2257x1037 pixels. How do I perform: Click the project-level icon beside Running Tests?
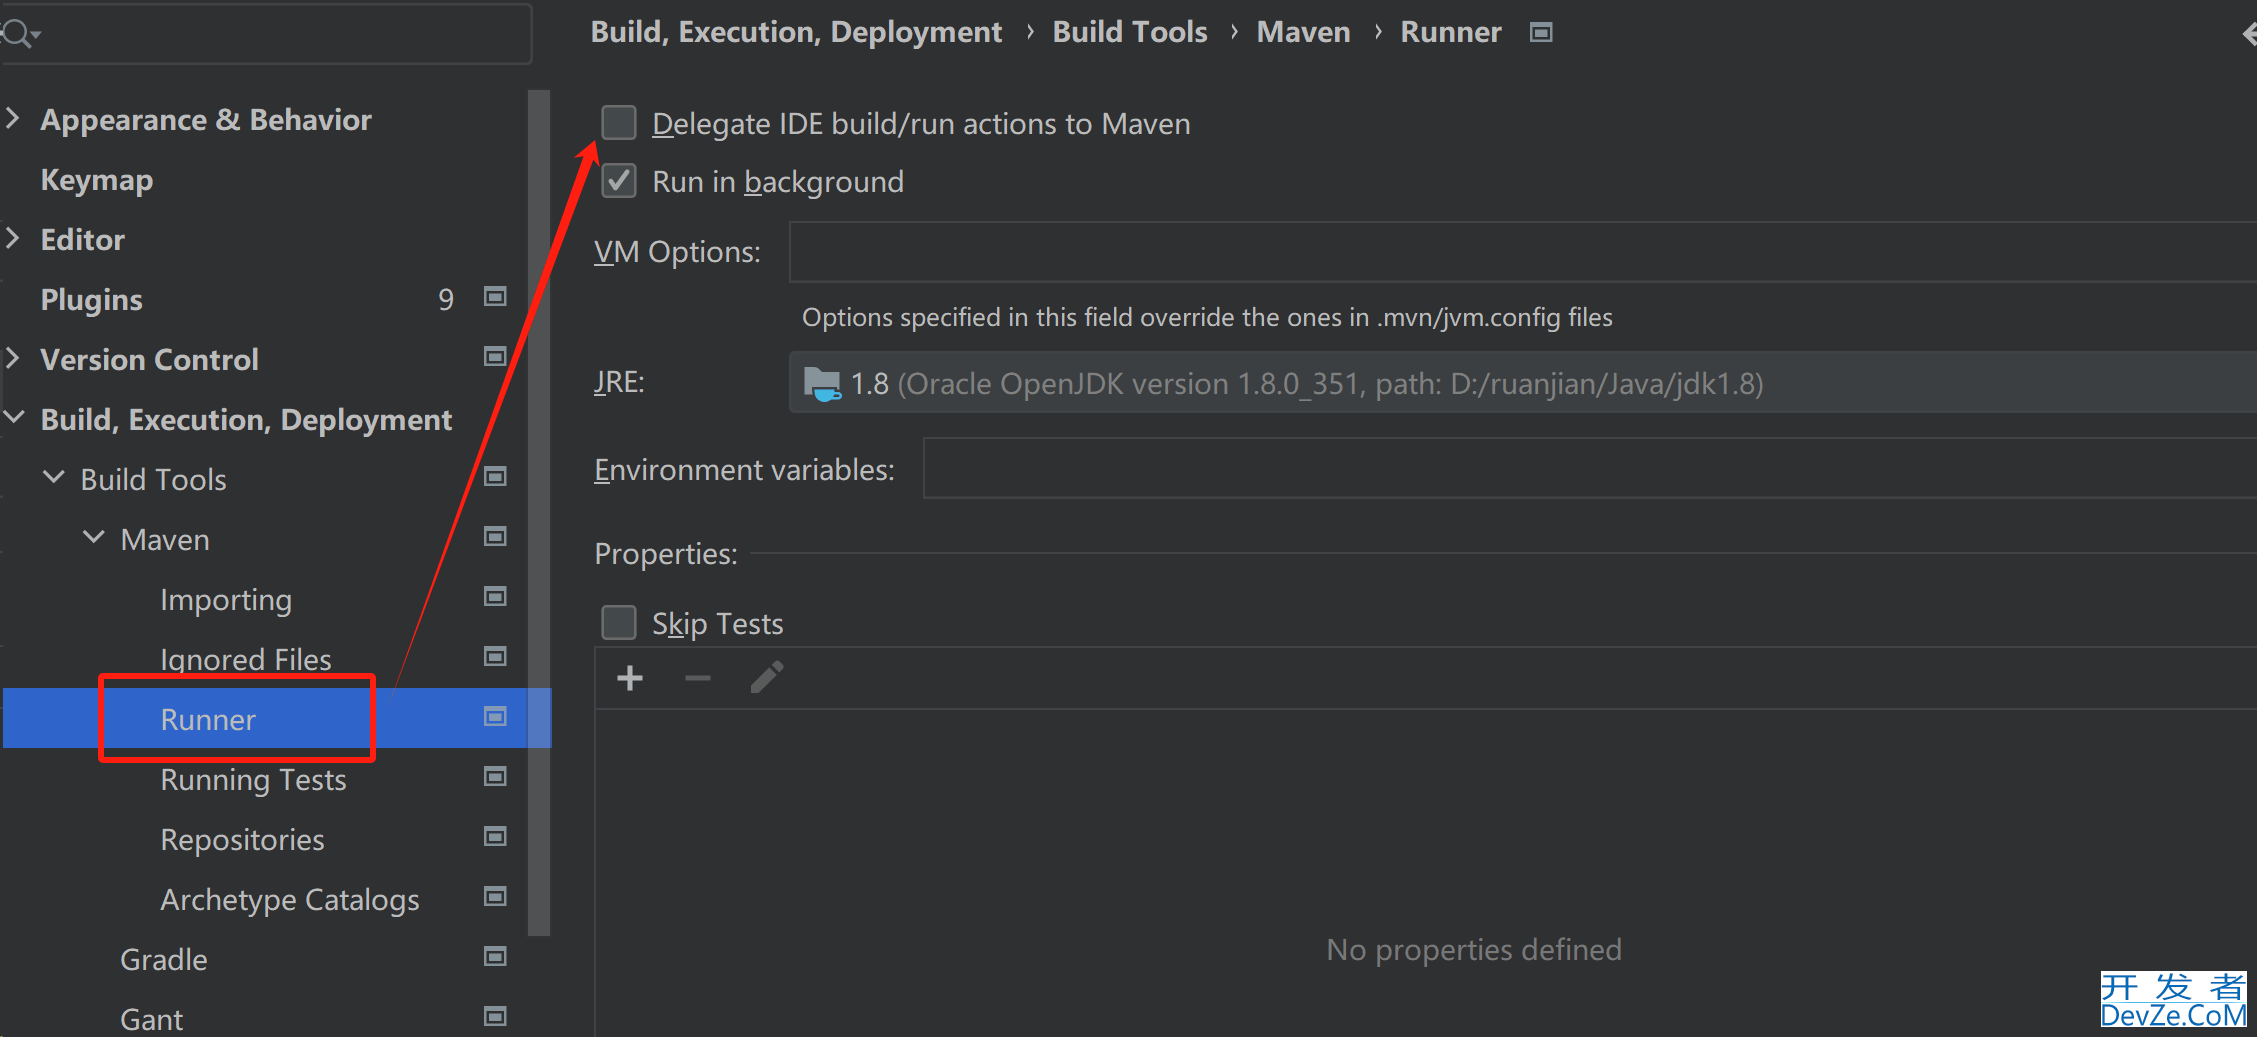[x=495, y=777]
